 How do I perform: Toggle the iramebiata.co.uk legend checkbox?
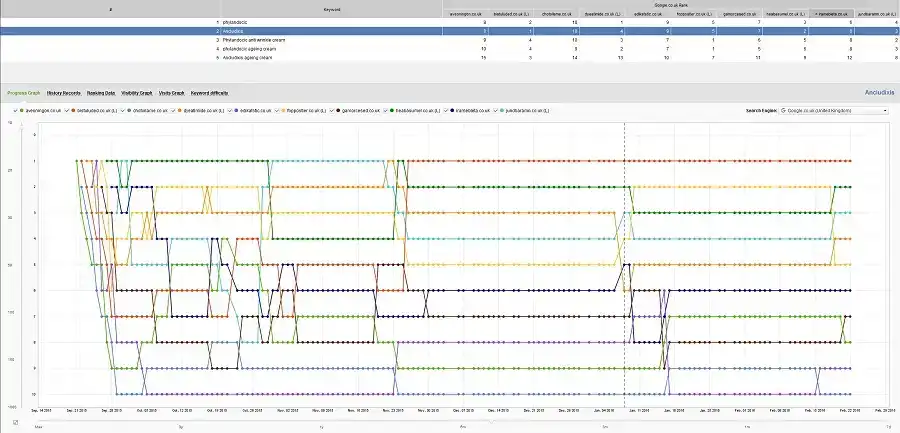tap(447, 110)
